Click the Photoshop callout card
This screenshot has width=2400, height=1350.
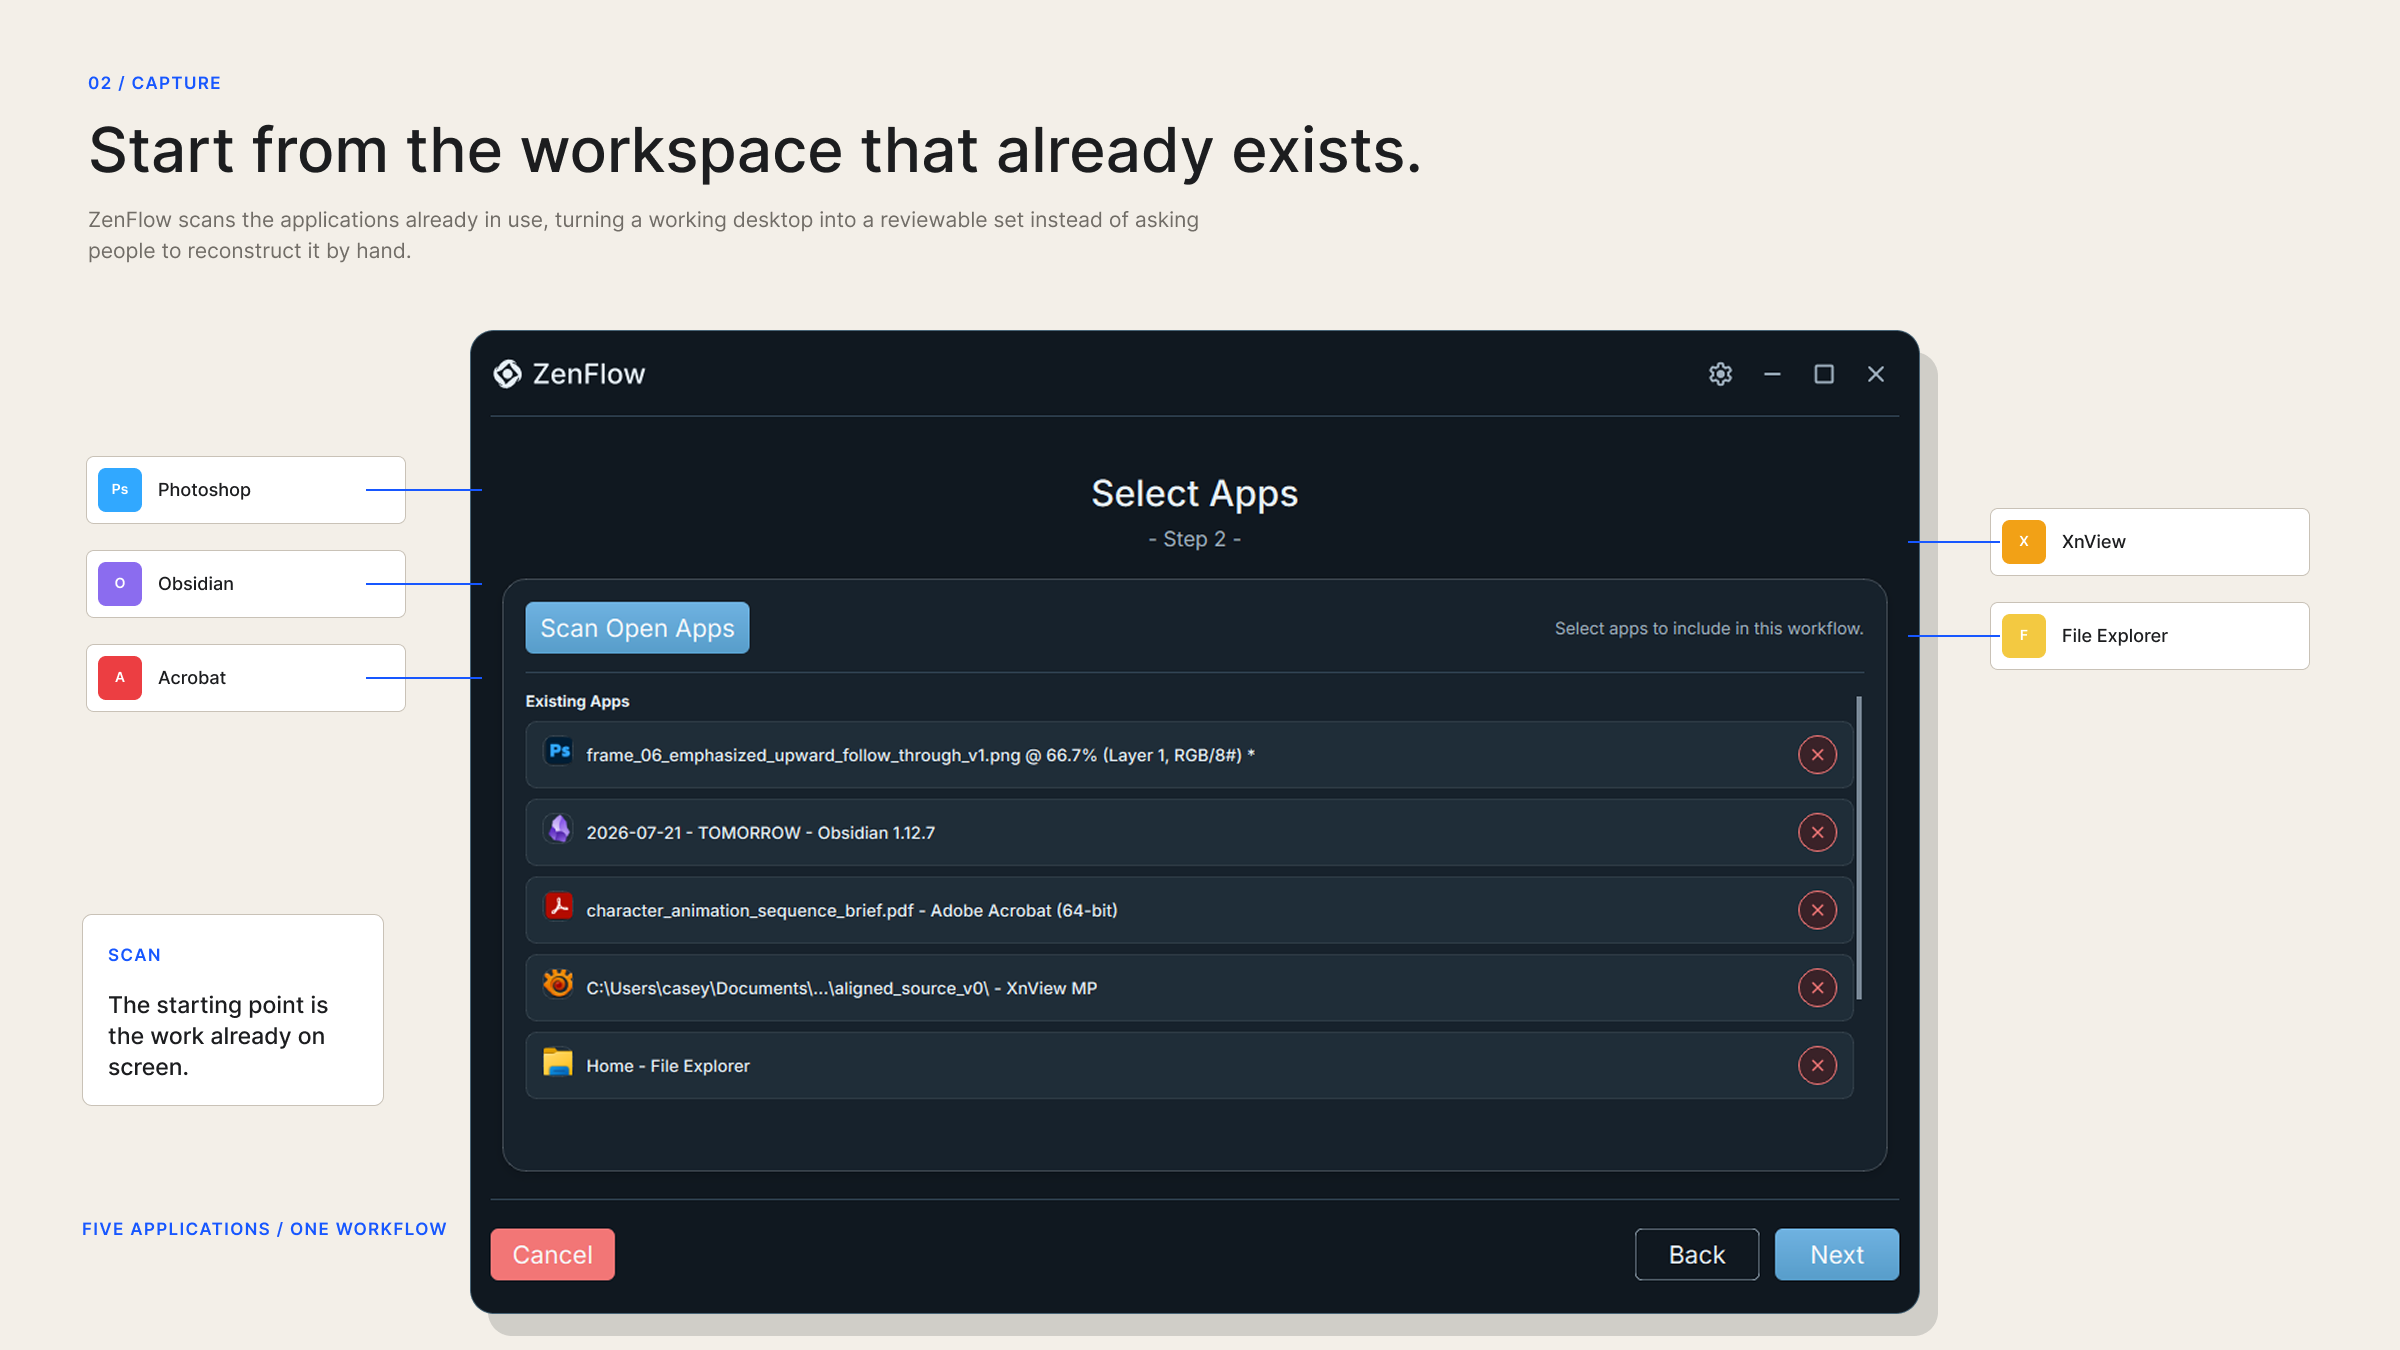(x=246, y=490)
